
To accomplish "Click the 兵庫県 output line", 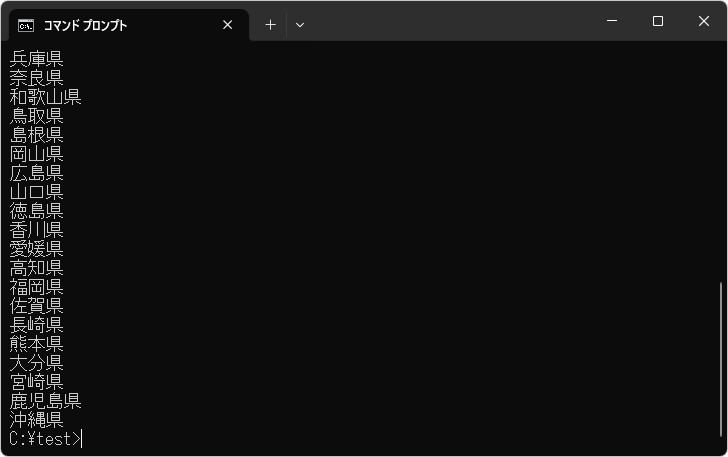I will [37, 59].
